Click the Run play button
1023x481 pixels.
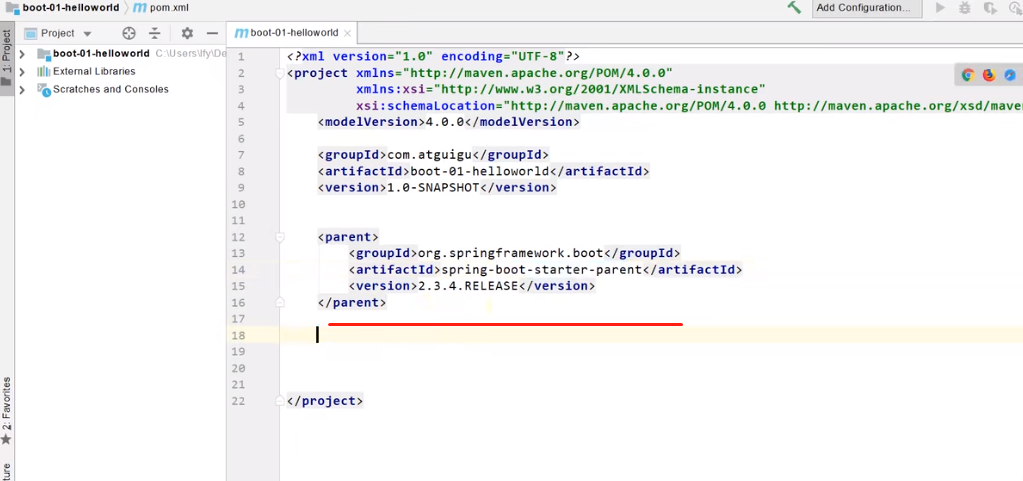pyautogui.click(x=940, y=8)
